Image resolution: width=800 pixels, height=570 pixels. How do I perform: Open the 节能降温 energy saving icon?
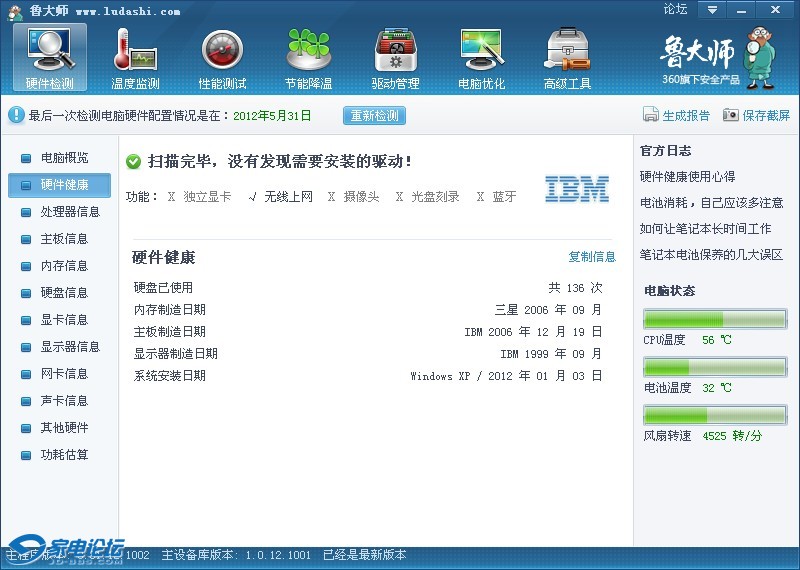pos(309,50)
